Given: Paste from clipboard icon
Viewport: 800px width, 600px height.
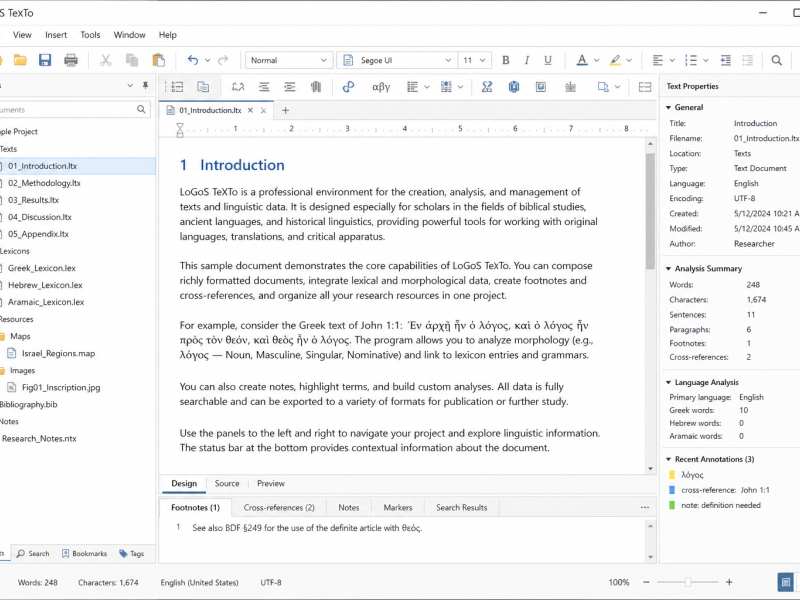Looking at the screenshot, I should [x=159, y=60].
